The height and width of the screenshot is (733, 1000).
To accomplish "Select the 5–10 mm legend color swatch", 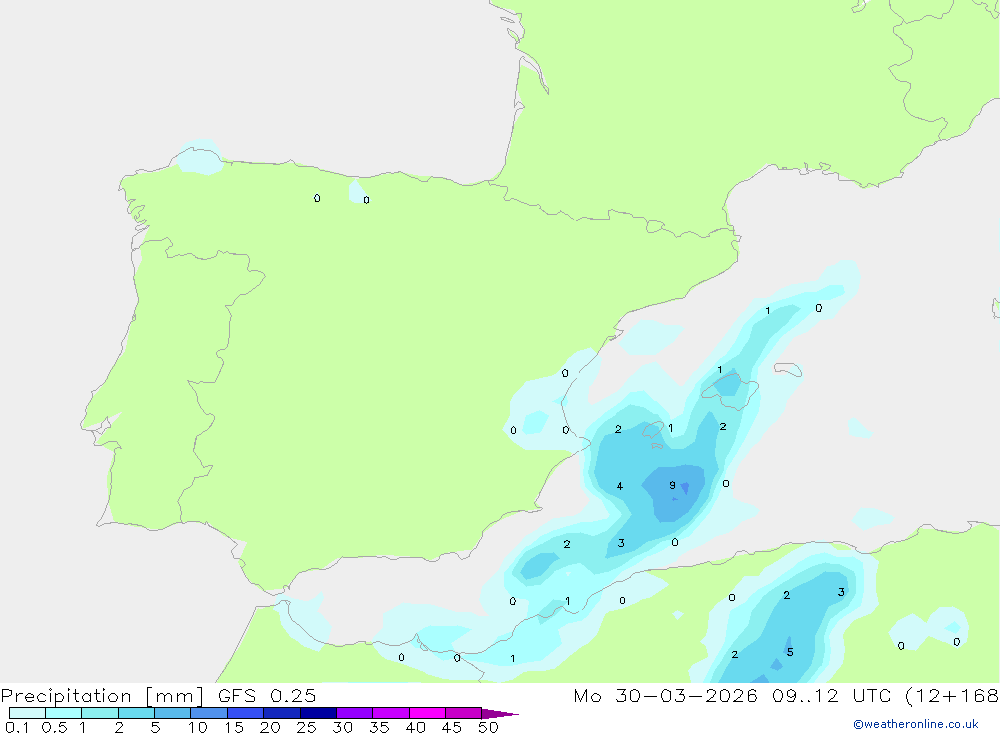I will (x=173, y=713).
